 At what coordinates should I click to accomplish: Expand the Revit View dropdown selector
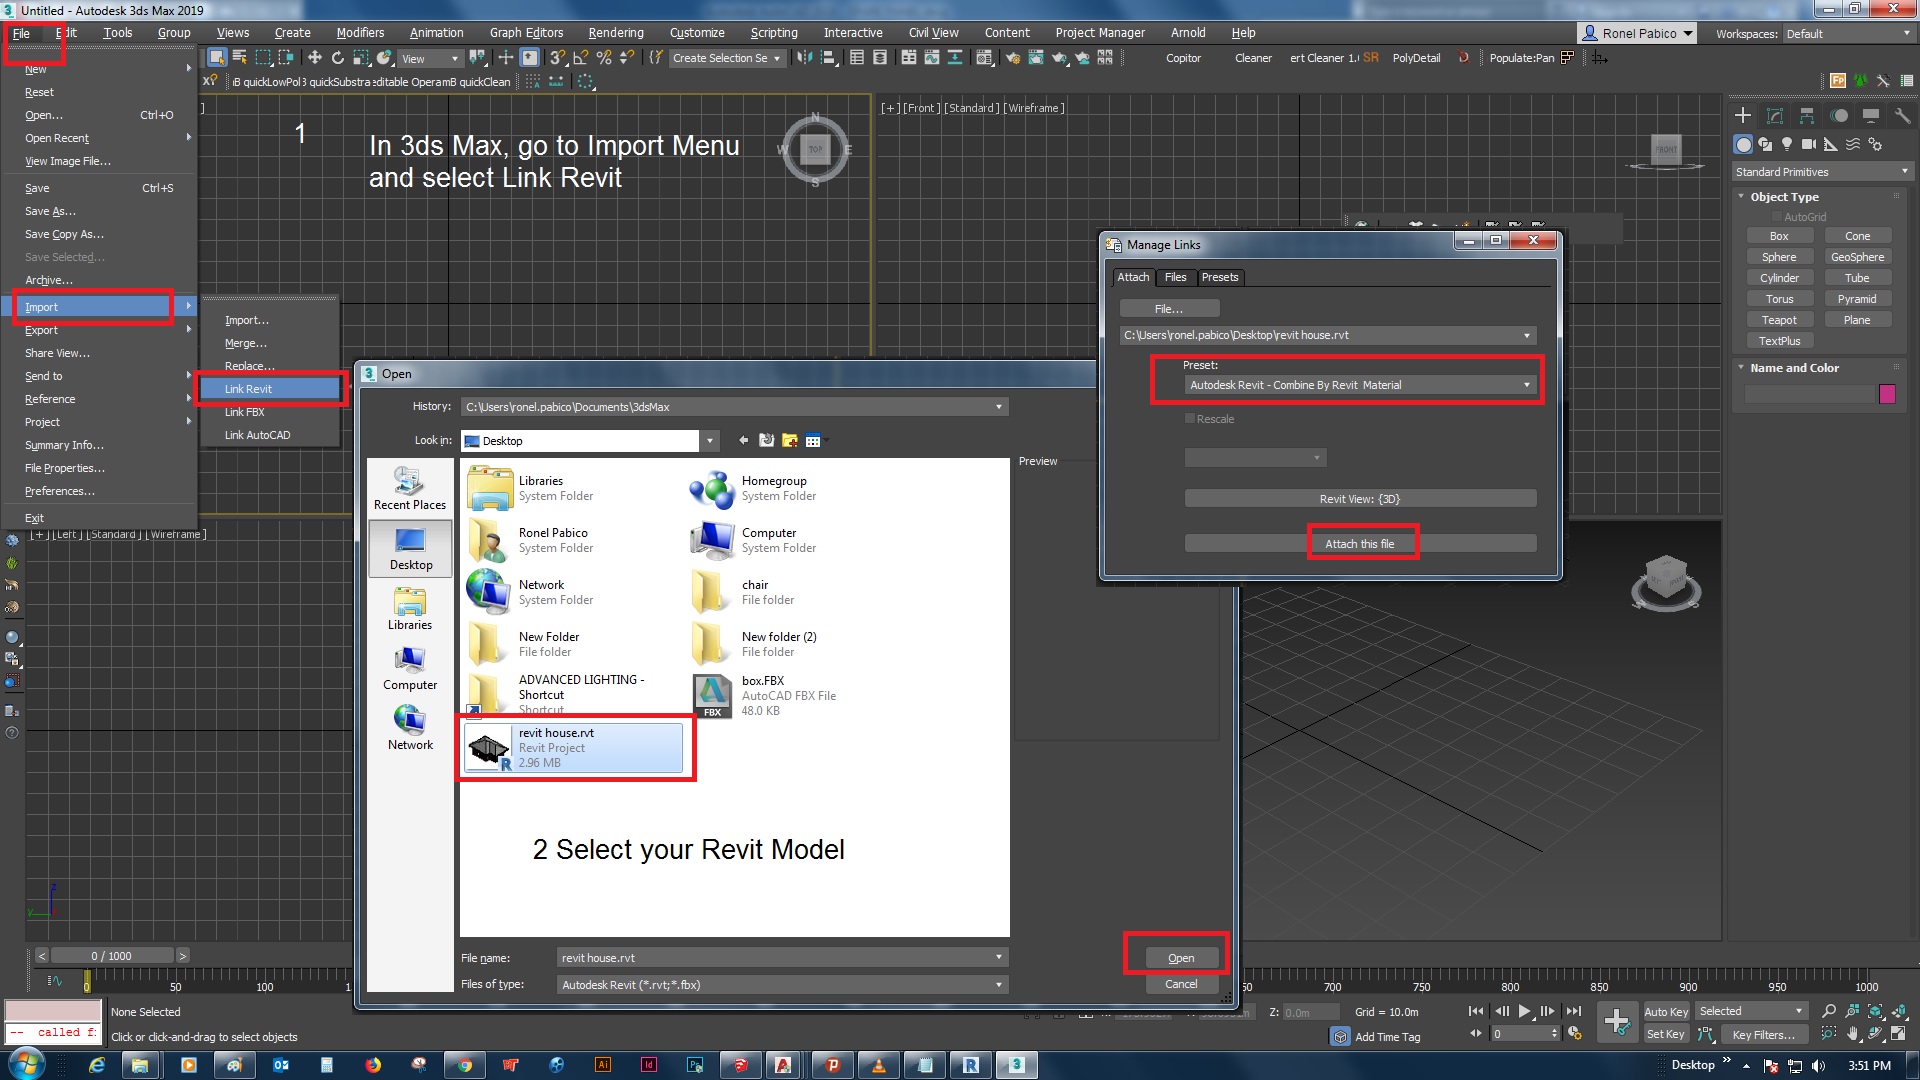click(x=1360, y=498)
